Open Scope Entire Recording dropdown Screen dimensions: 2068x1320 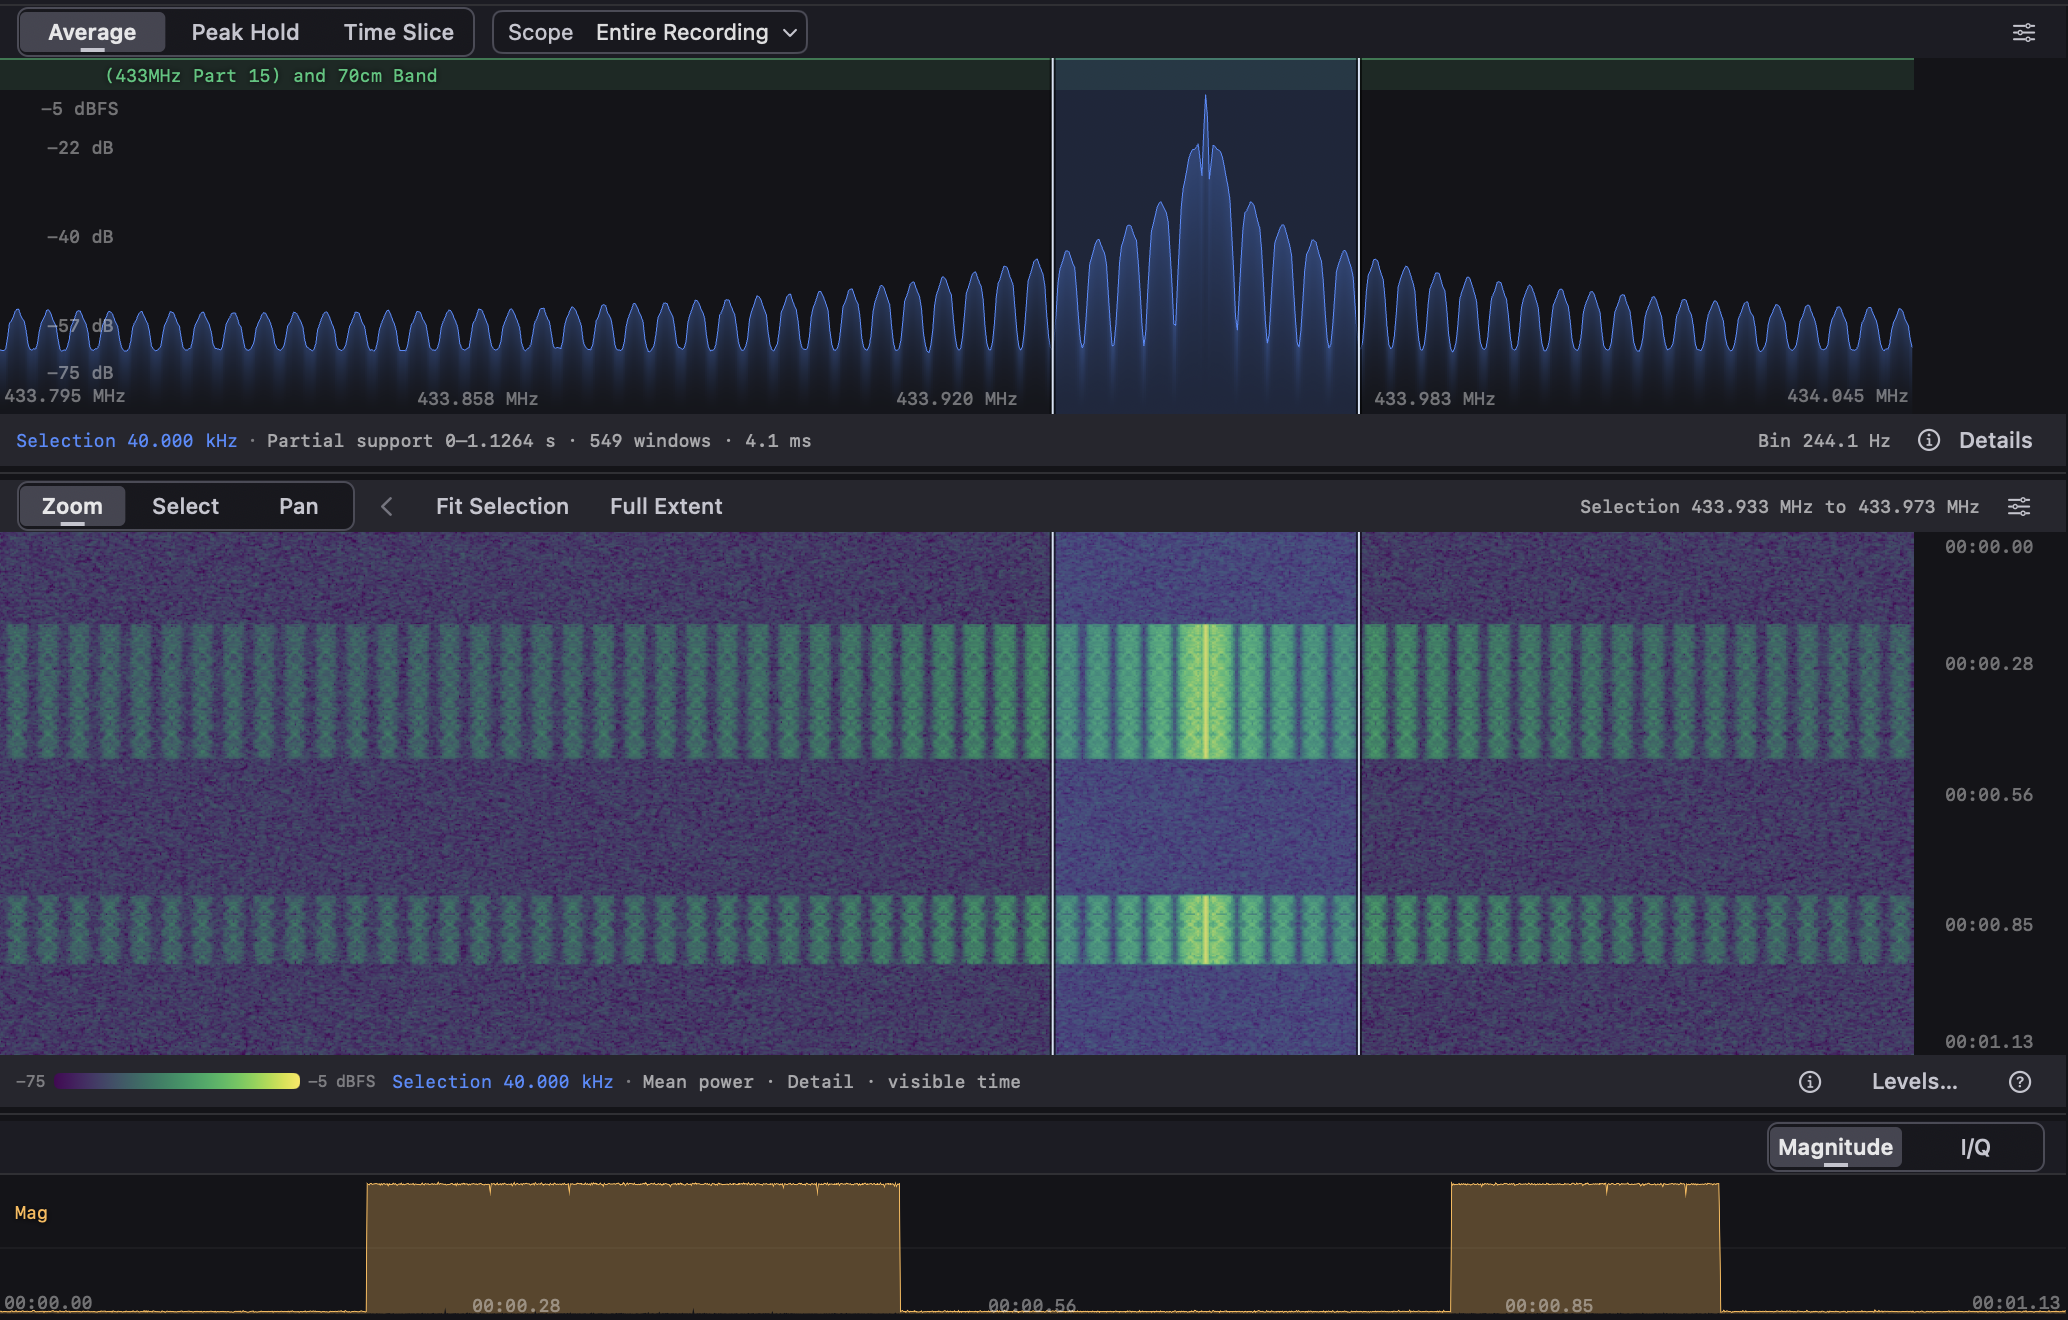[650, 32]
